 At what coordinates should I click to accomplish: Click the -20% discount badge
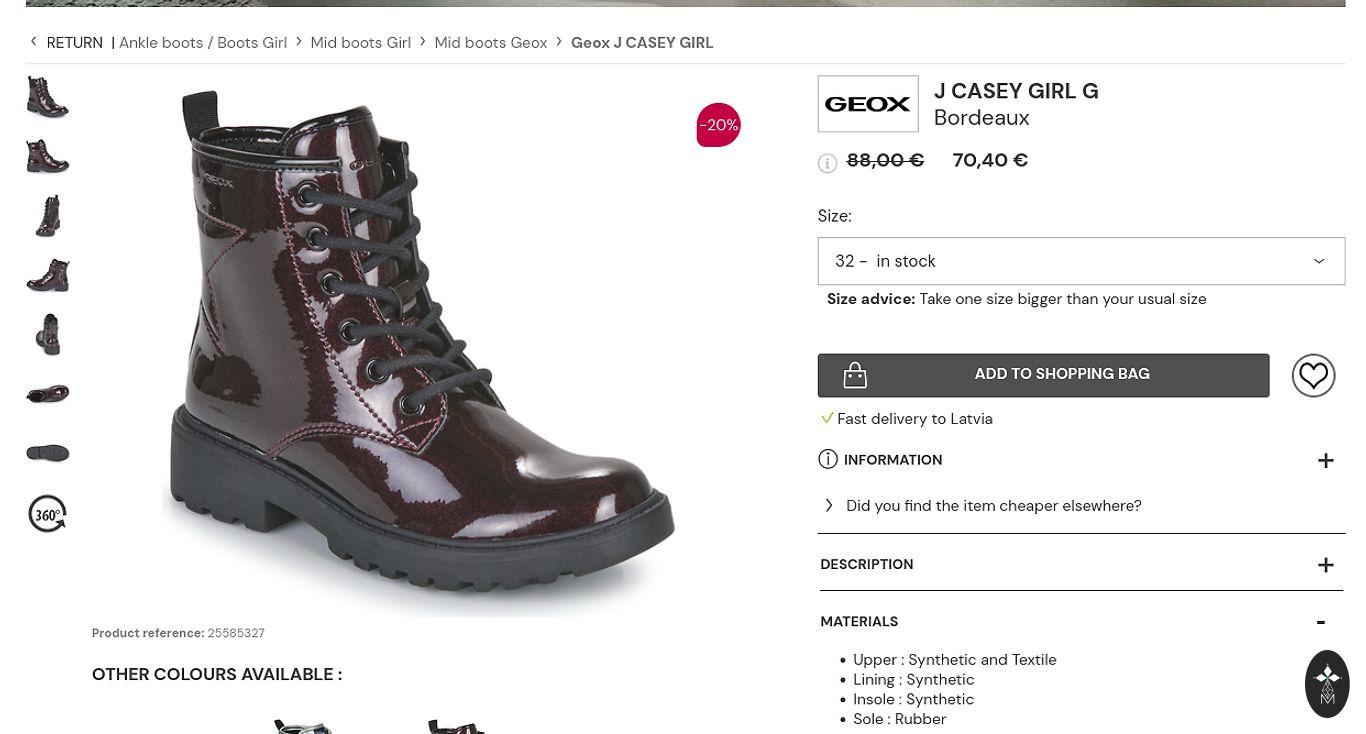click(x=718, y=125)
